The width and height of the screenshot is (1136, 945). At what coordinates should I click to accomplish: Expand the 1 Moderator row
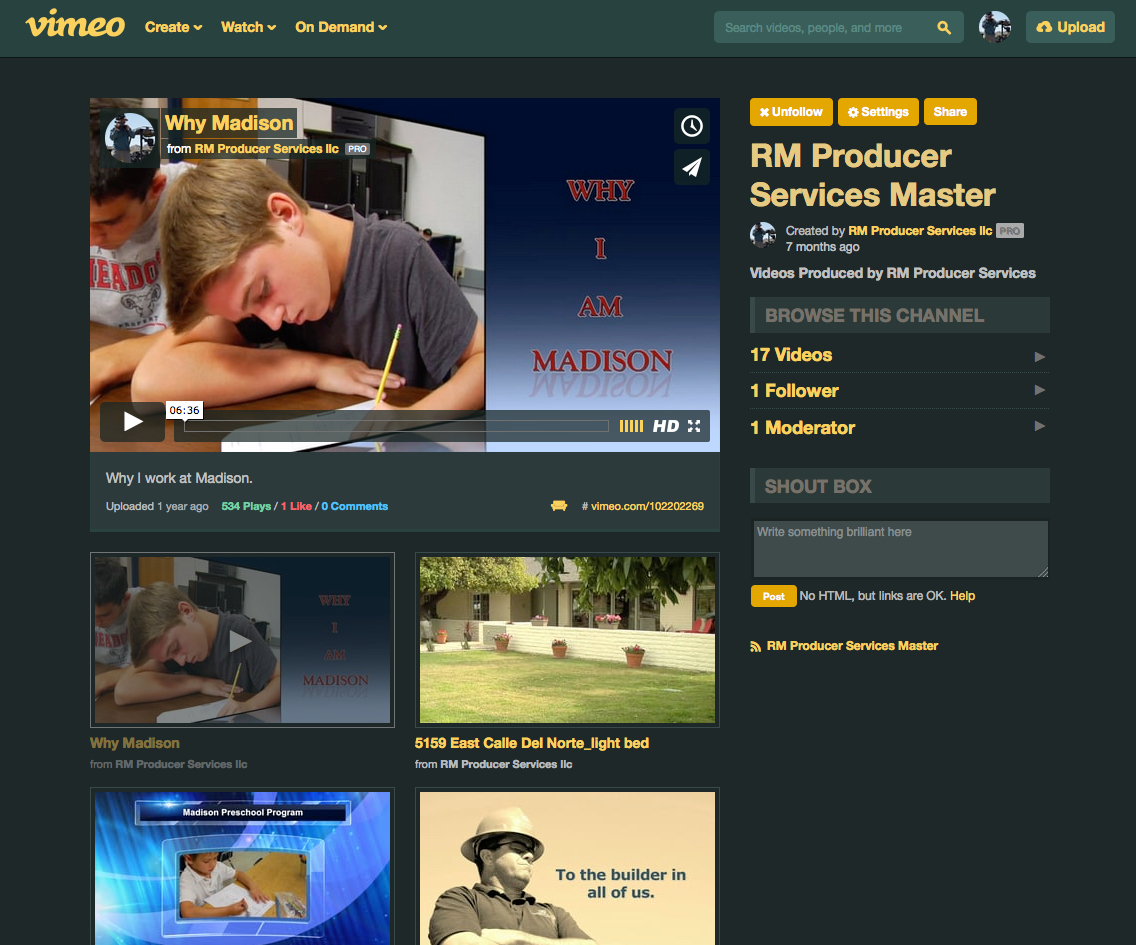pos(899,428)
